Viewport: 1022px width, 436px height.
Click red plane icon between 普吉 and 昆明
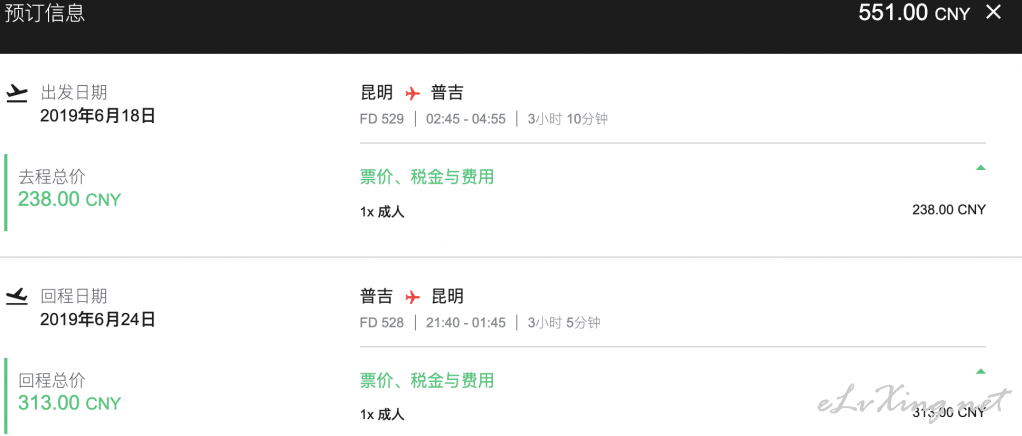(412, 297)
